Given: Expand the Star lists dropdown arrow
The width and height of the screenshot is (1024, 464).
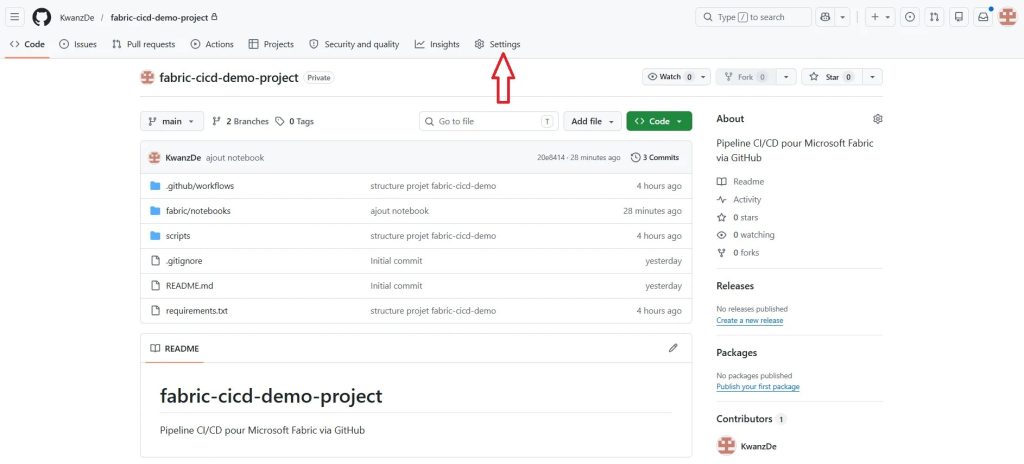Looking at the screenshot, I should click(x=872, y=77).
